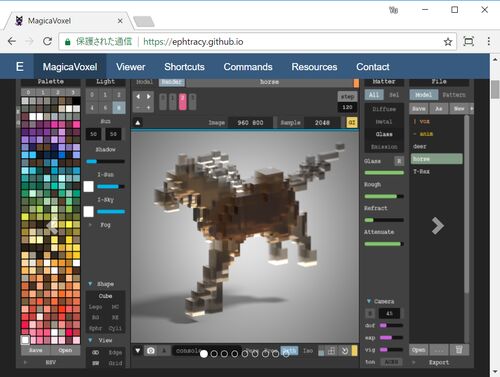Go to the Contact page
This screenshot has height=377, width=500.
[x=373, y=67]
